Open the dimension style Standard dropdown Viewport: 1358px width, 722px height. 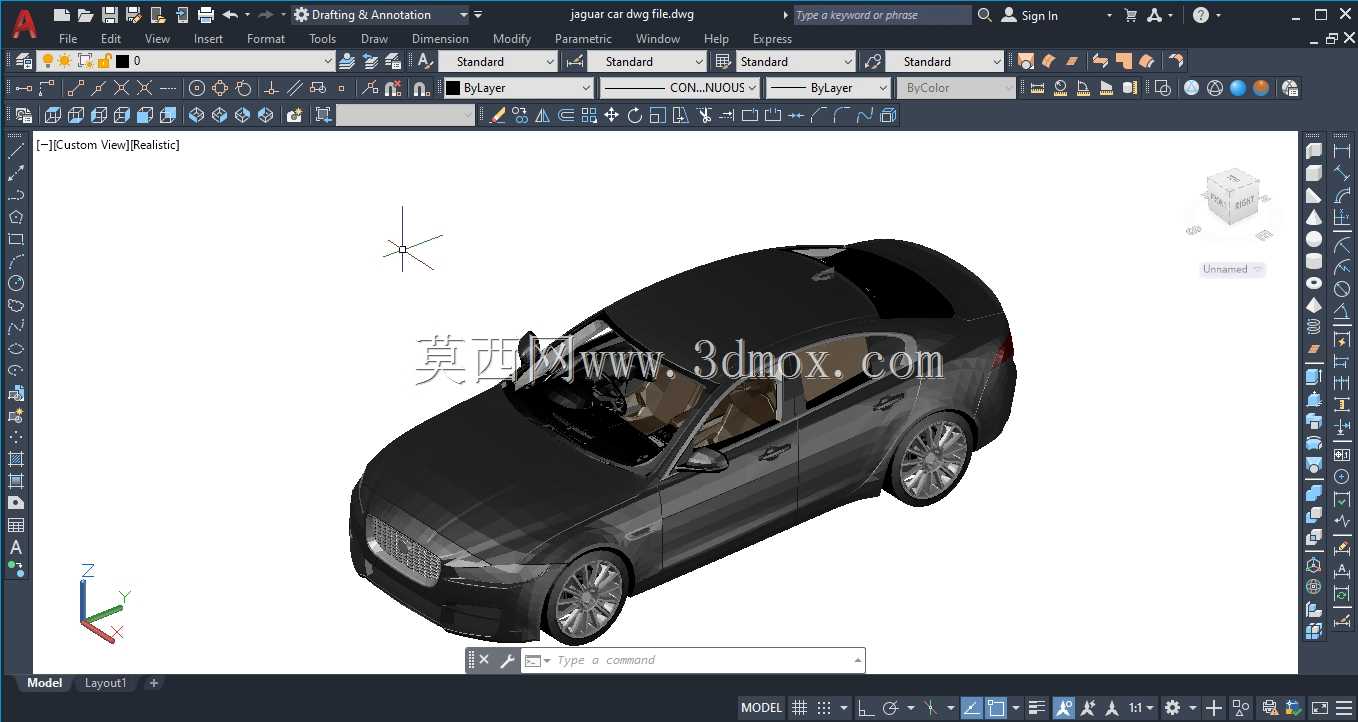[645, 61]
